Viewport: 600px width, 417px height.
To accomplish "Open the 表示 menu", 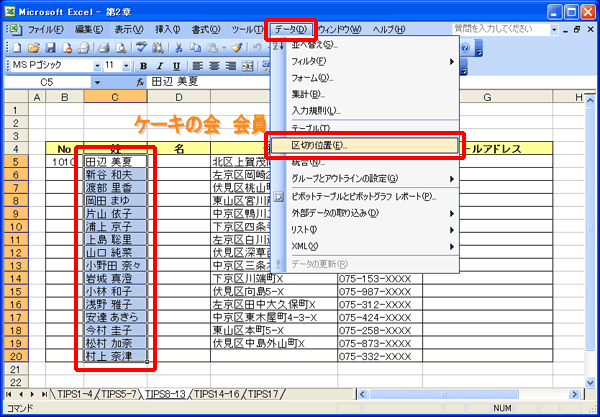I will pos(129,29).
